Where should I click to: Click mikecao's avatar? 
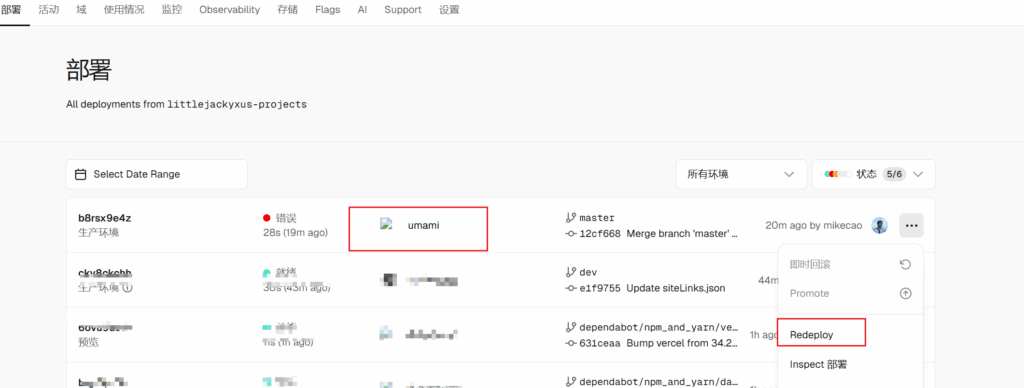(880, 225)
